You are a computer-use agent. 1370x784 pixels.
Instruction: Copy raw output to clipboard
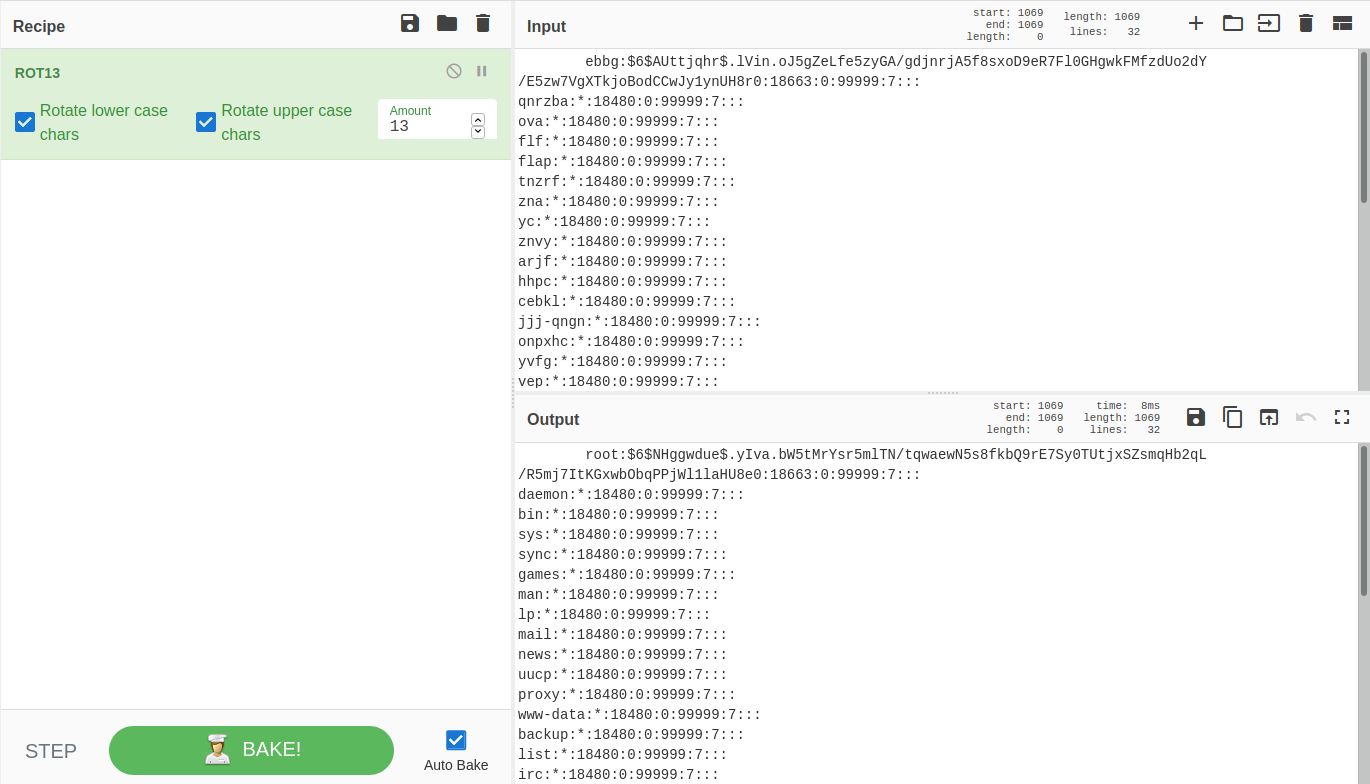click(x=1232, y=417)
